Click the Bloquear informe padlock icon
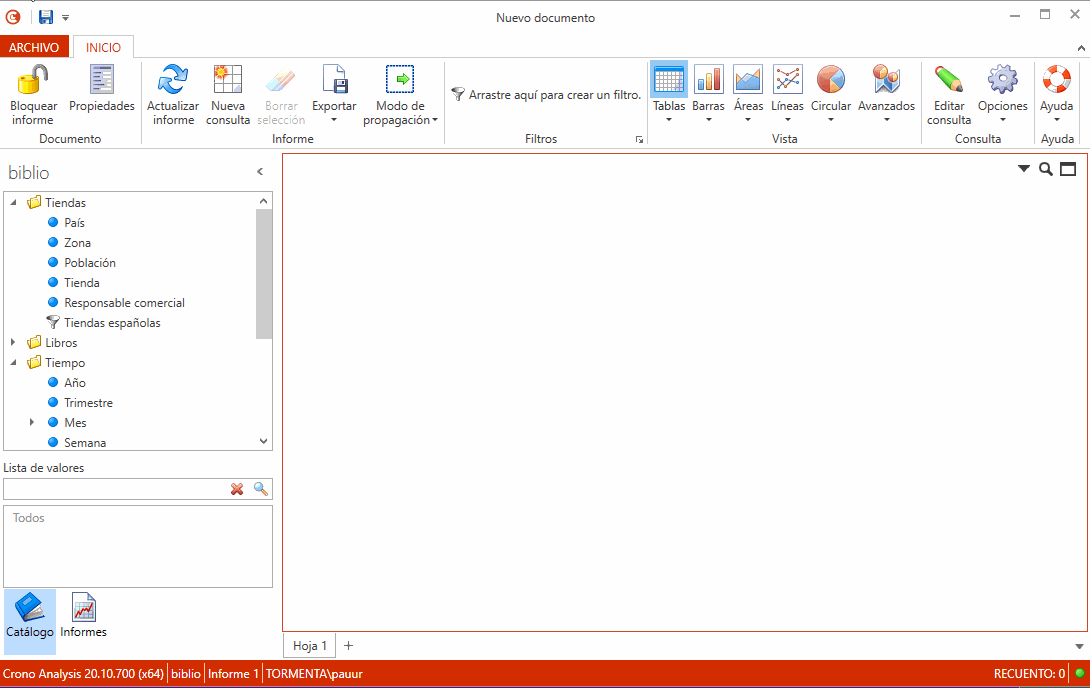The width and height of the screenshot is (1090, 688). click(33, 80)
